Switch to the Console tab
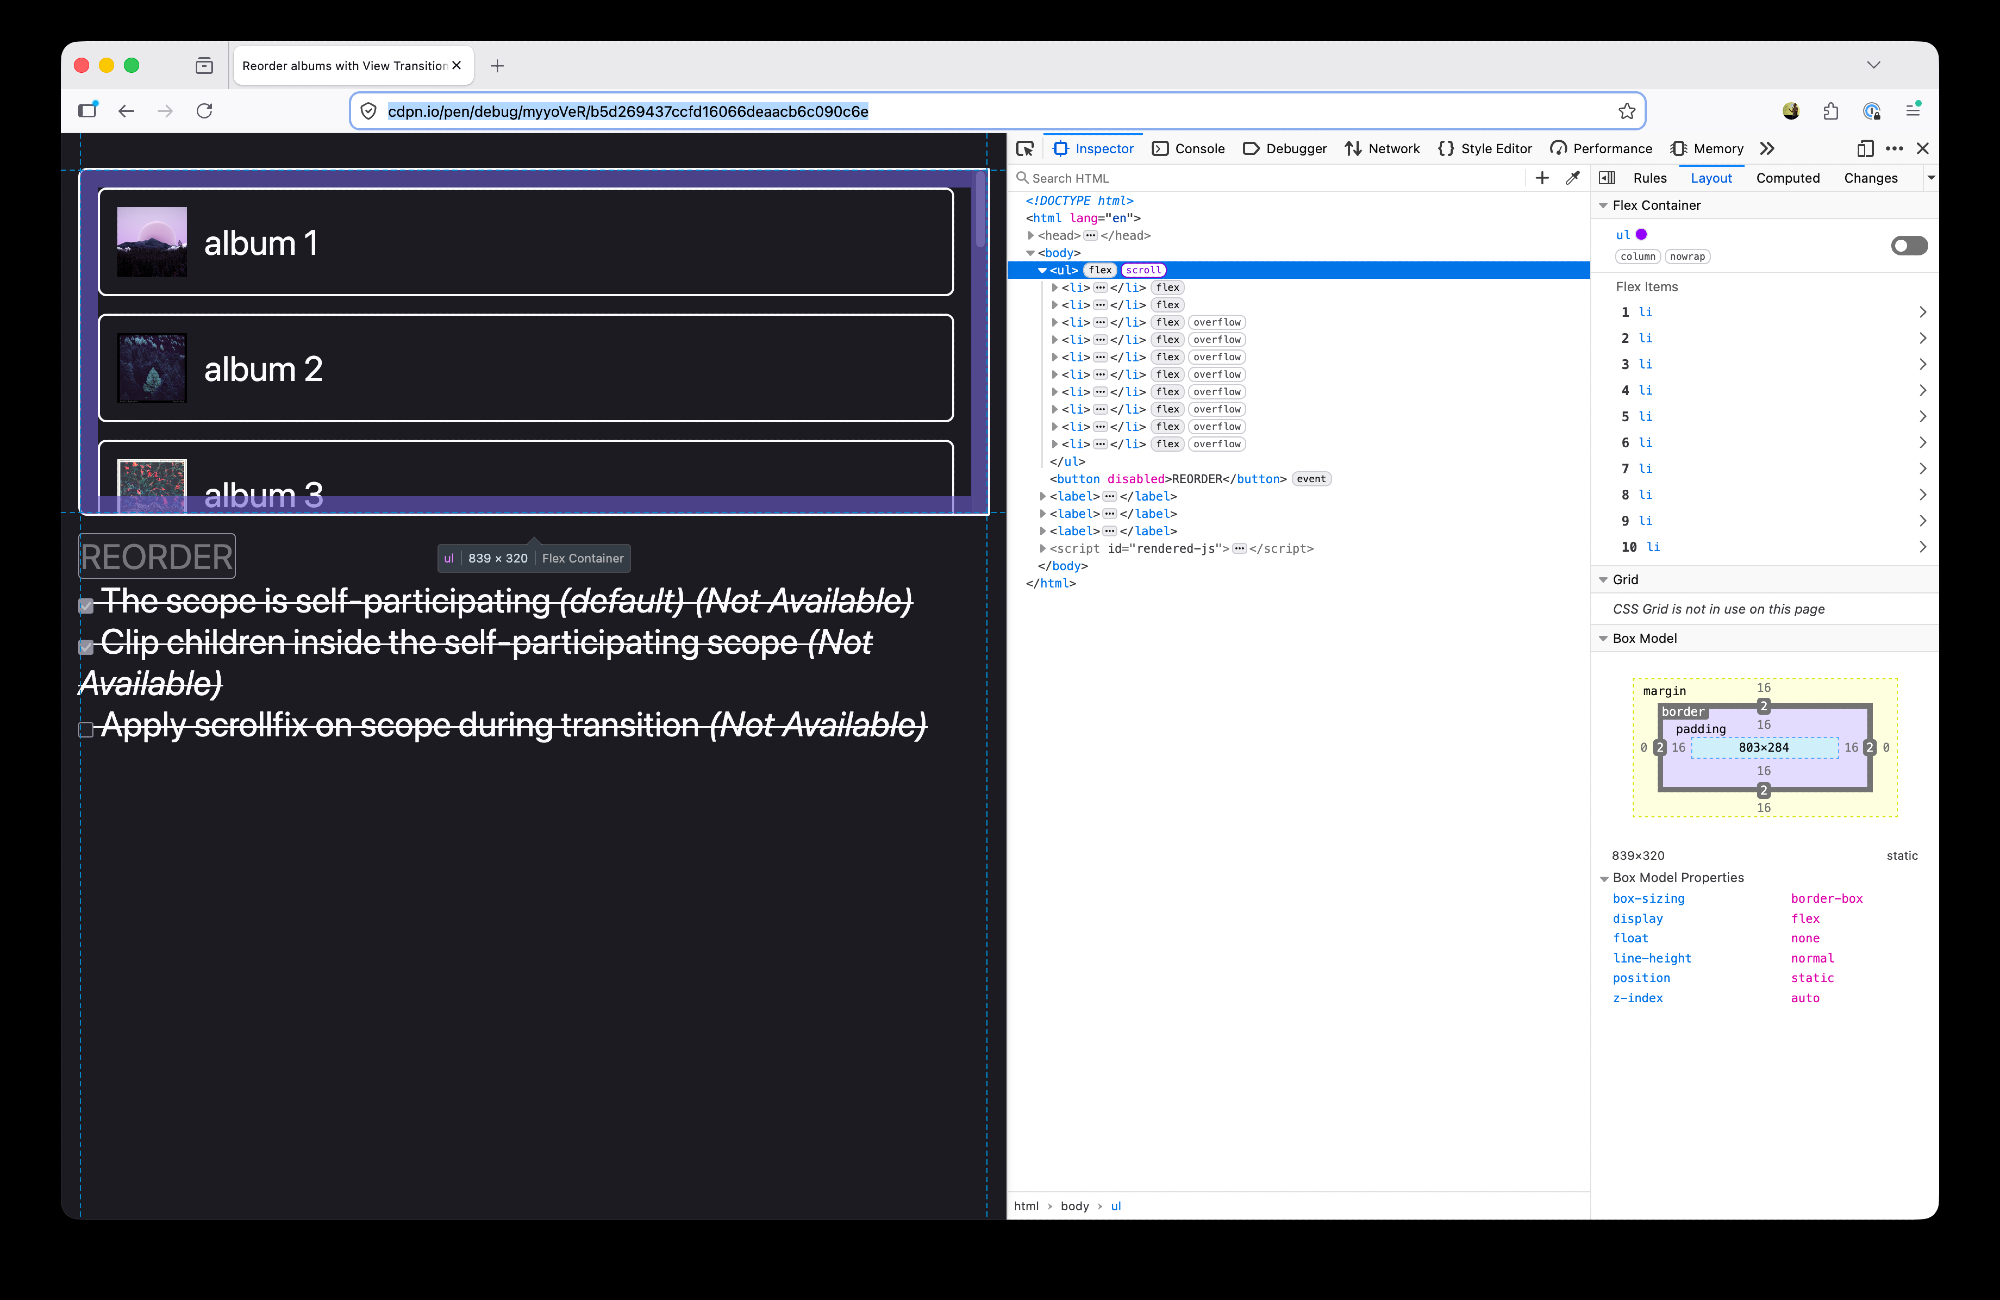Image resolution: width=2000 pixels, height=1300 pixels. click(x=1188, y=148)
